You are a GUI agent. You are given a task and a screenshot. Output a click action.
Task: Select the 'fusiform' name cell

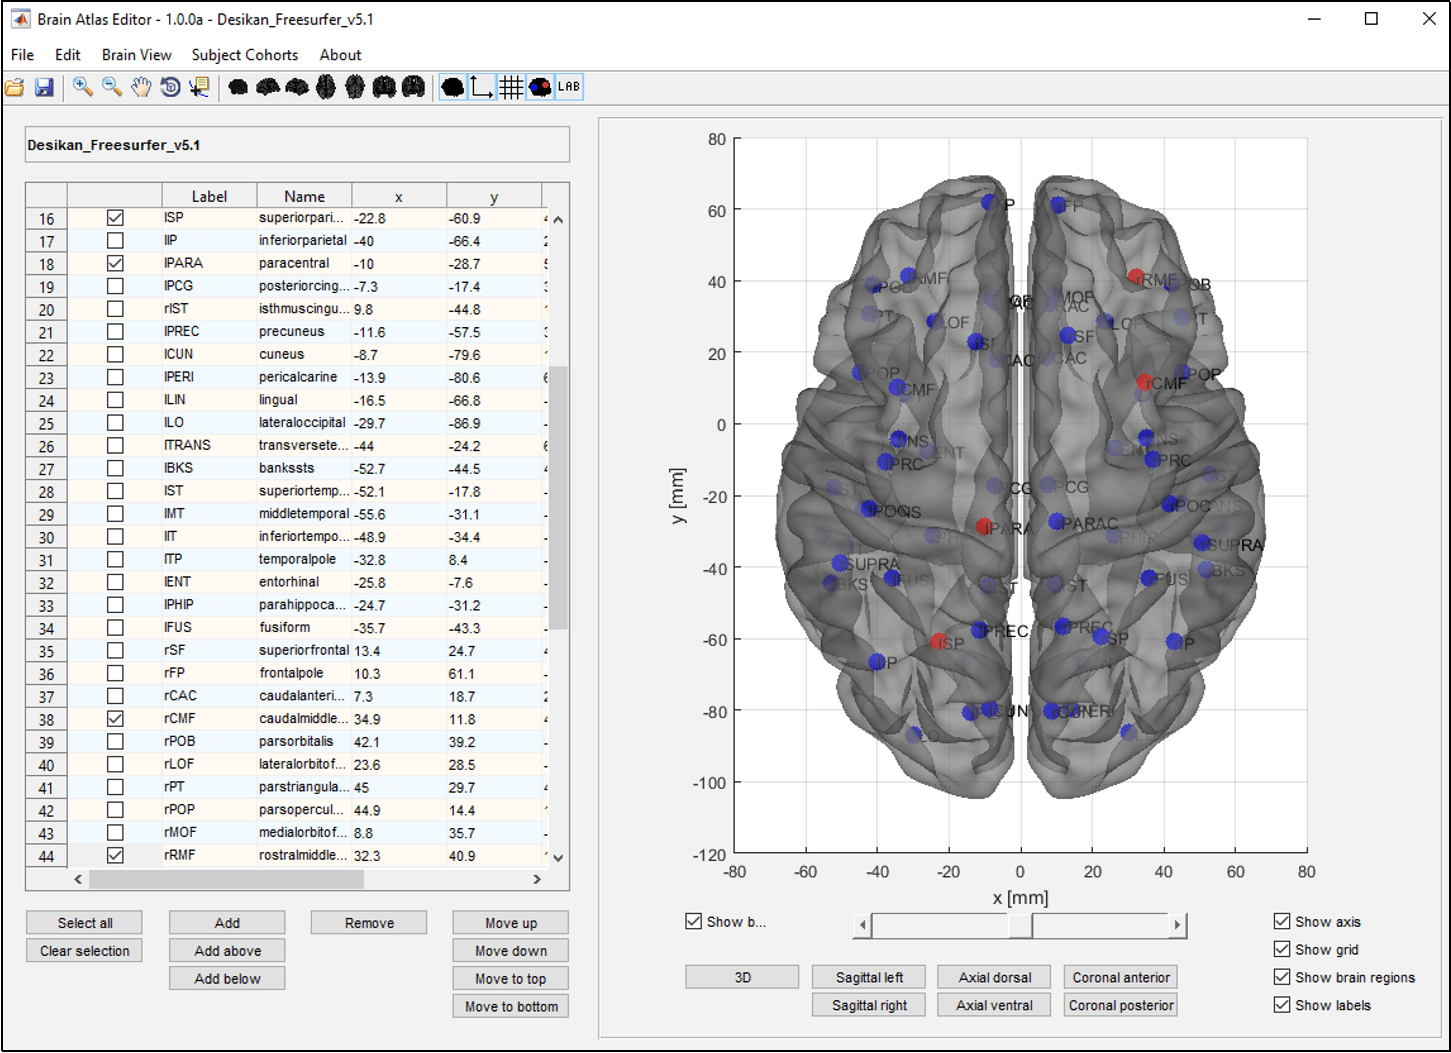(304, 628)
